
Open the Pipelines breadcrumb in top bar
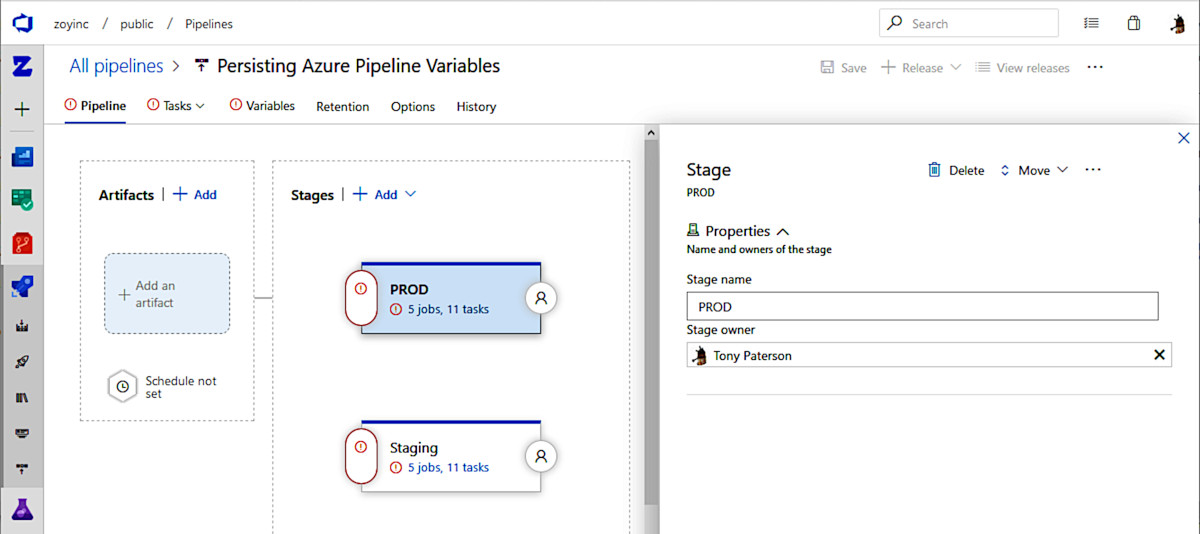pos(210,23)
